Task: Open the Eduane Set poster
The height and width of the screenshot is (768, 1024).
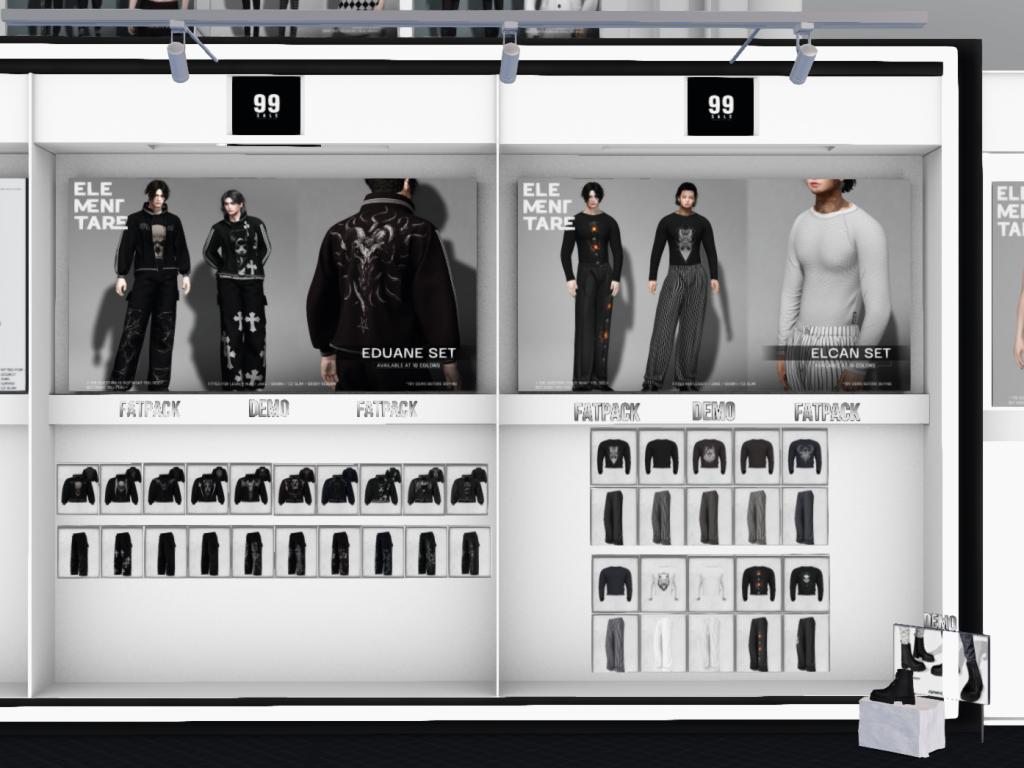Action: pos(272,286)
